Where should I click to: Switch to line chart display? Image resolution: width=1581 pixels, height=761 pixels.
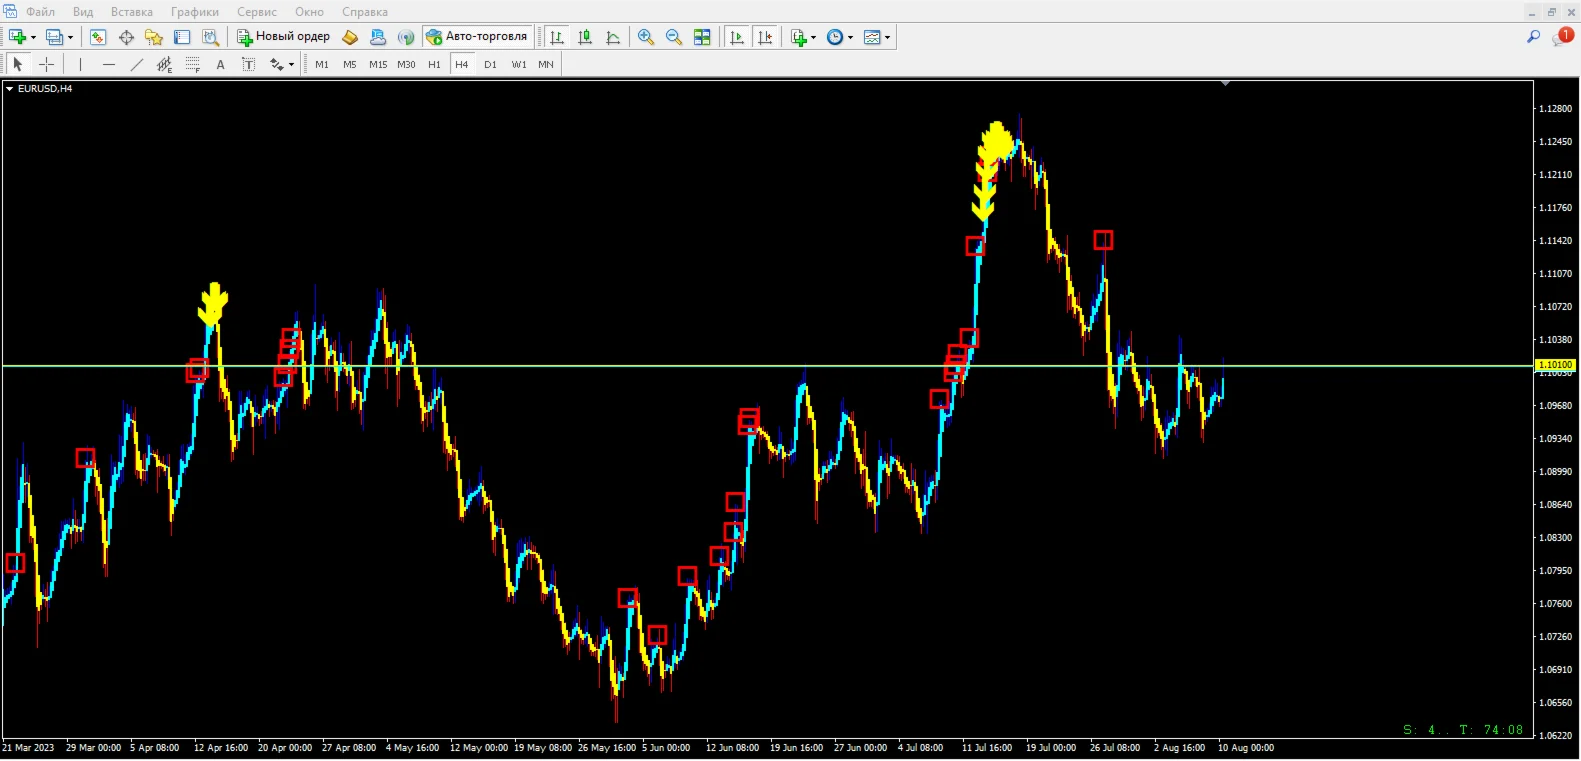pyautogui.click(x=614, y=37)
